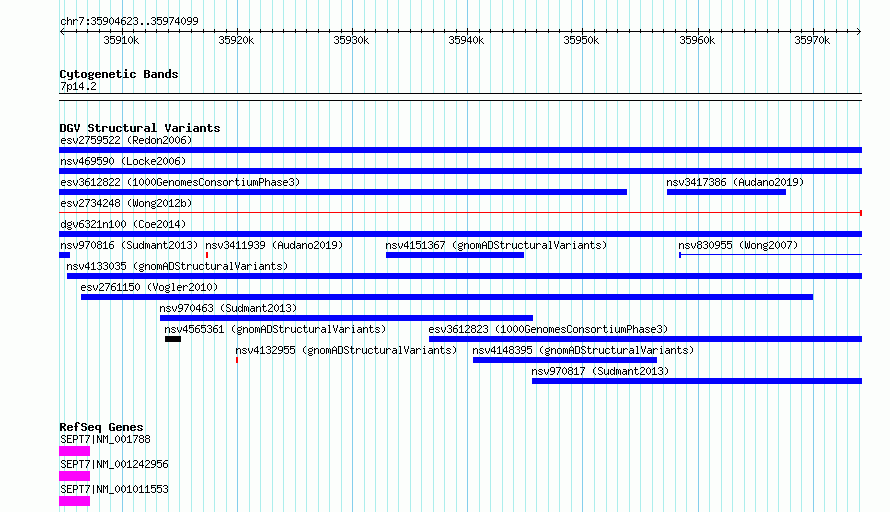
Task: Open the nsv4148395 gnomAD variant bar
Action: (565, 360)
